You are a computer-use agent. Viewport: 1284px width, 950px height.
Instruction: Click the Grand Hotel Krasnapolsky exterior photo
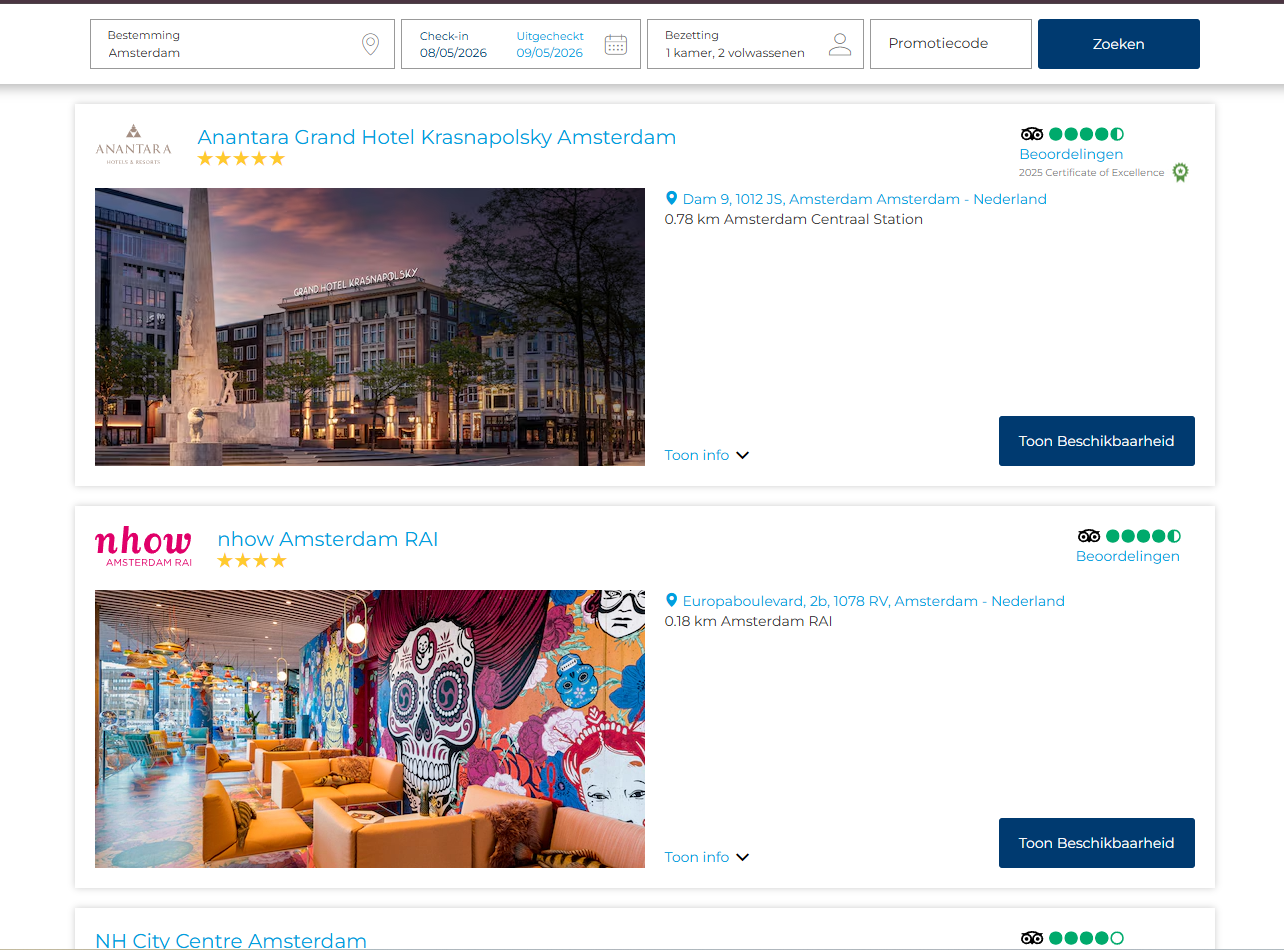tap(370, 327)
